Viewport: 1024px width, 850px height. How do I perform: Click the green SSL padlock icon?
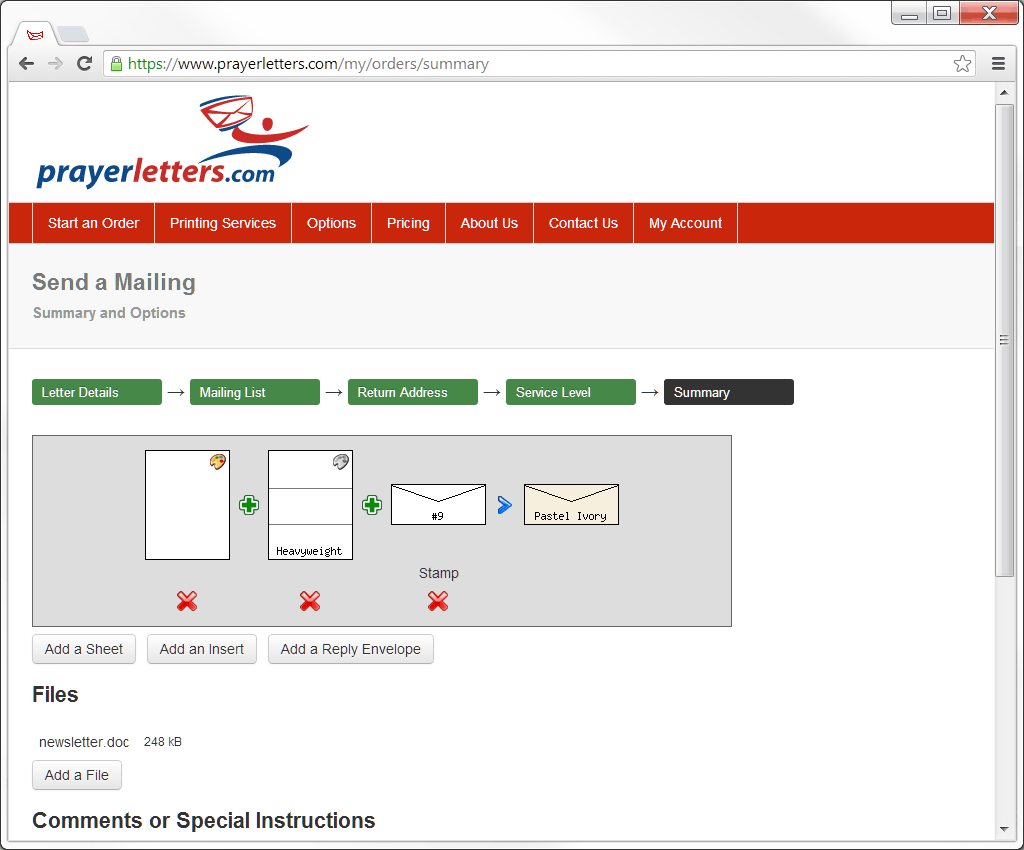[x=116, y=63]
